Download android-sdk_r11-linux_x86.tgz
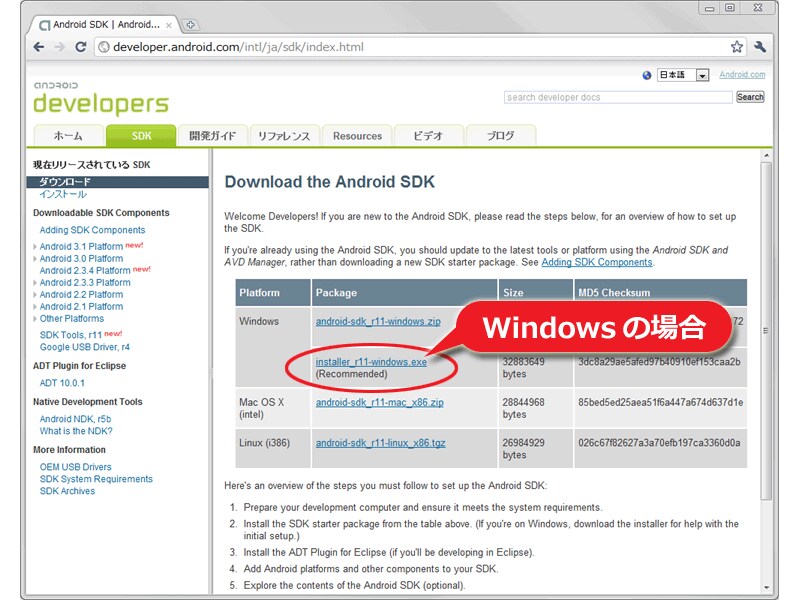The image size is (800, 600). (381, 443)
